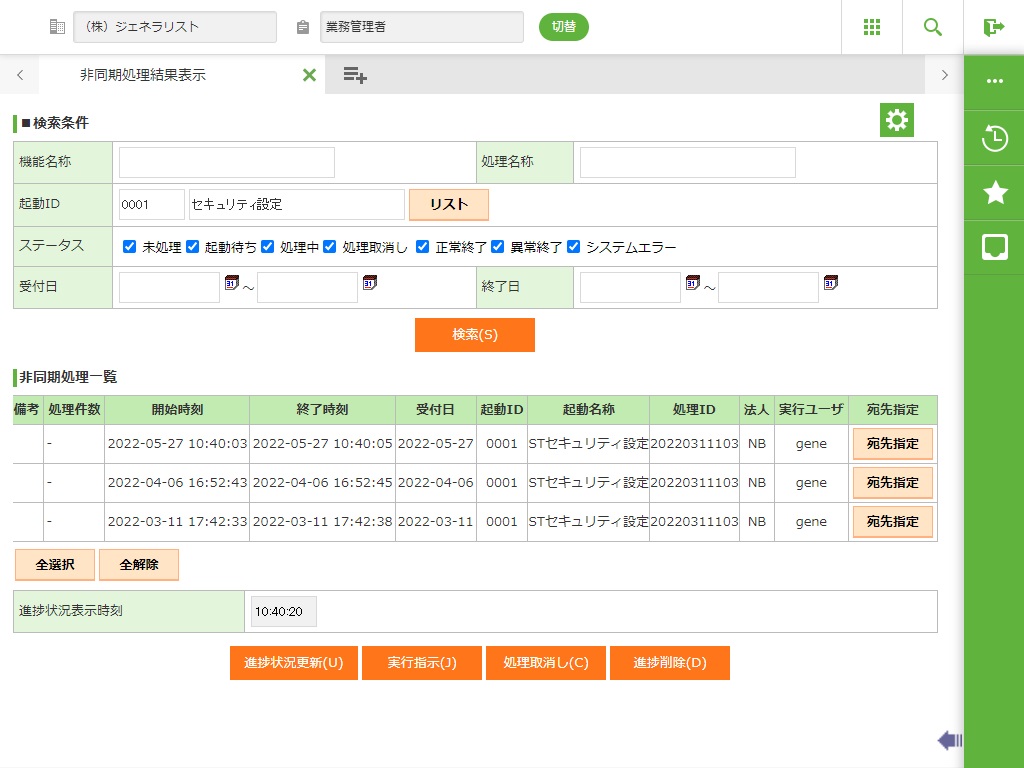Open the history clock icon in sidebar
The image size is (1024, 768).
pyautogui.click(x=994, y=138)
